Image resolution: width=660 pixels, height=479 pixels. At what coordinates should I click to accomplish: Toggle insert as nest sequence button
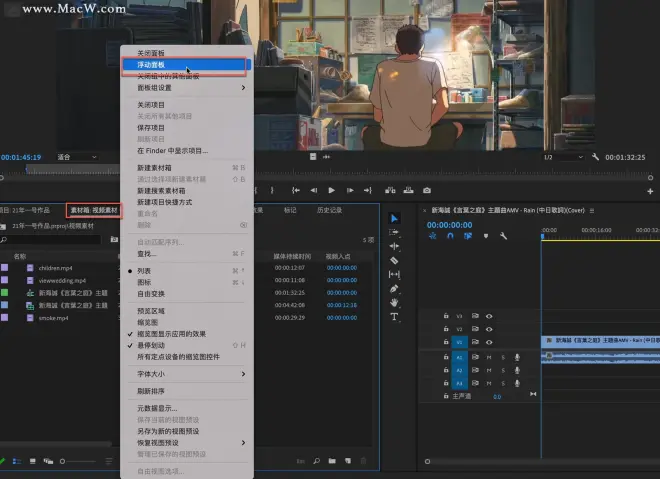[x=432, y=236]
